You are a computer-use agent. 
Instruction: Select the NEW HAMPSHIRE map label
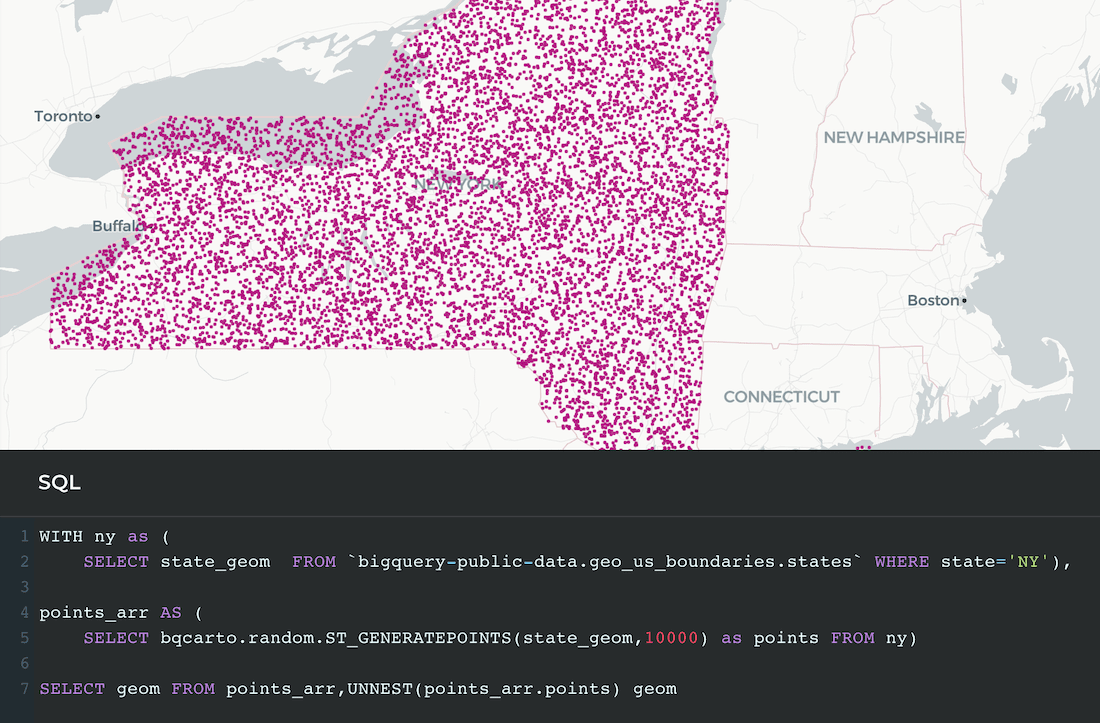pyautogui.click(x=893, y=137)
